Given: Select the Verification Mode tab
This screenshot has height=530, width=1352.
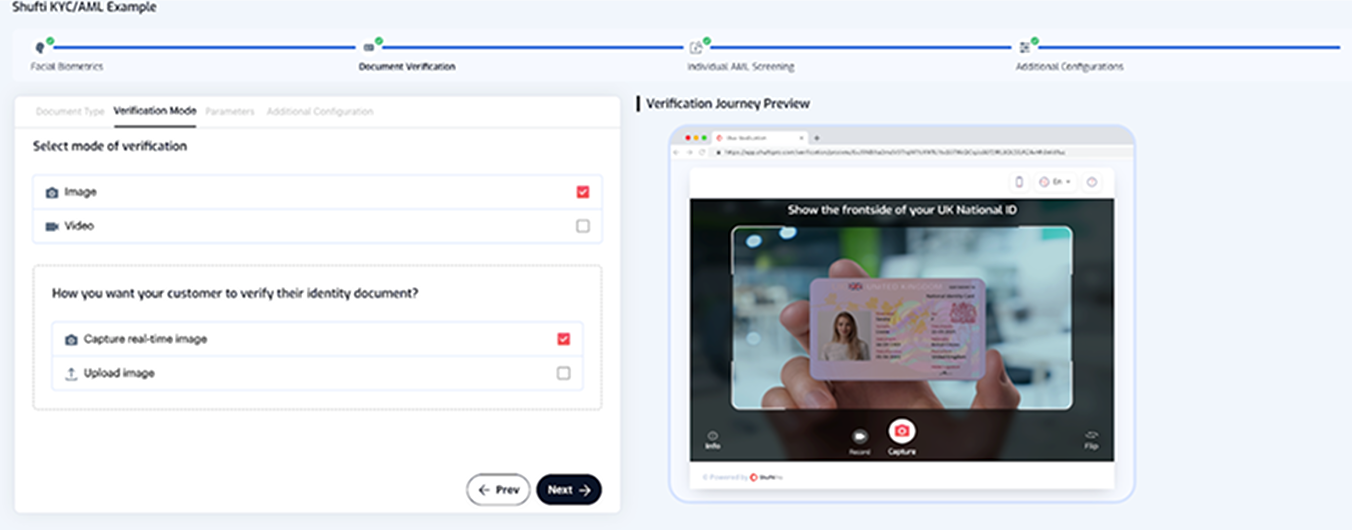Looking at the screenshot, I should pyautogui.click(x=155, y=111).
